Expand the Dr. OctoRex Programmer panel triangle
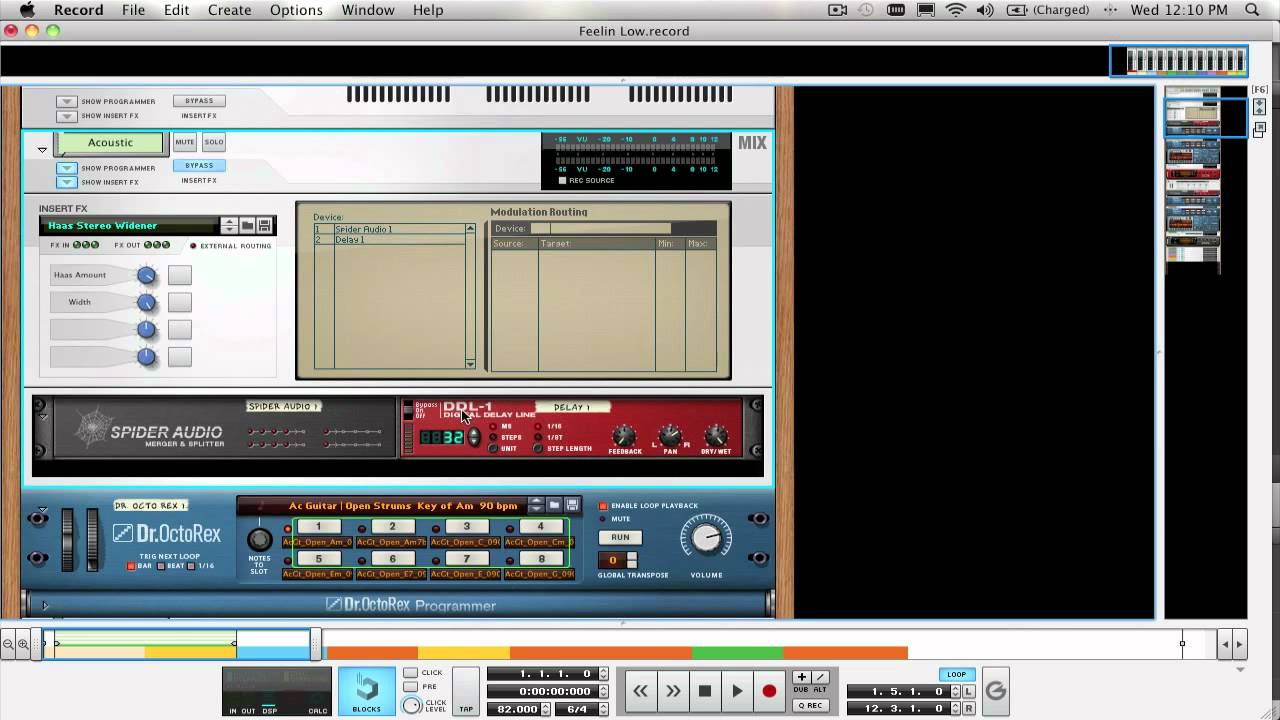The width and height of the screenshot is (1280, 720). pyautogui.click(x=44, y=605)
